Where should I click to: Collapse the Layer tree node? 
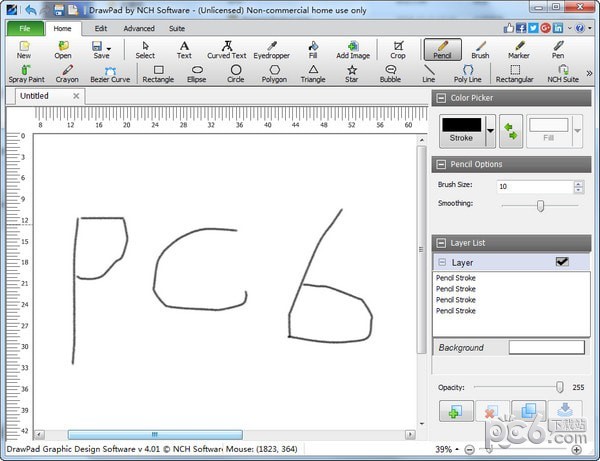click(x=442, y=262)
